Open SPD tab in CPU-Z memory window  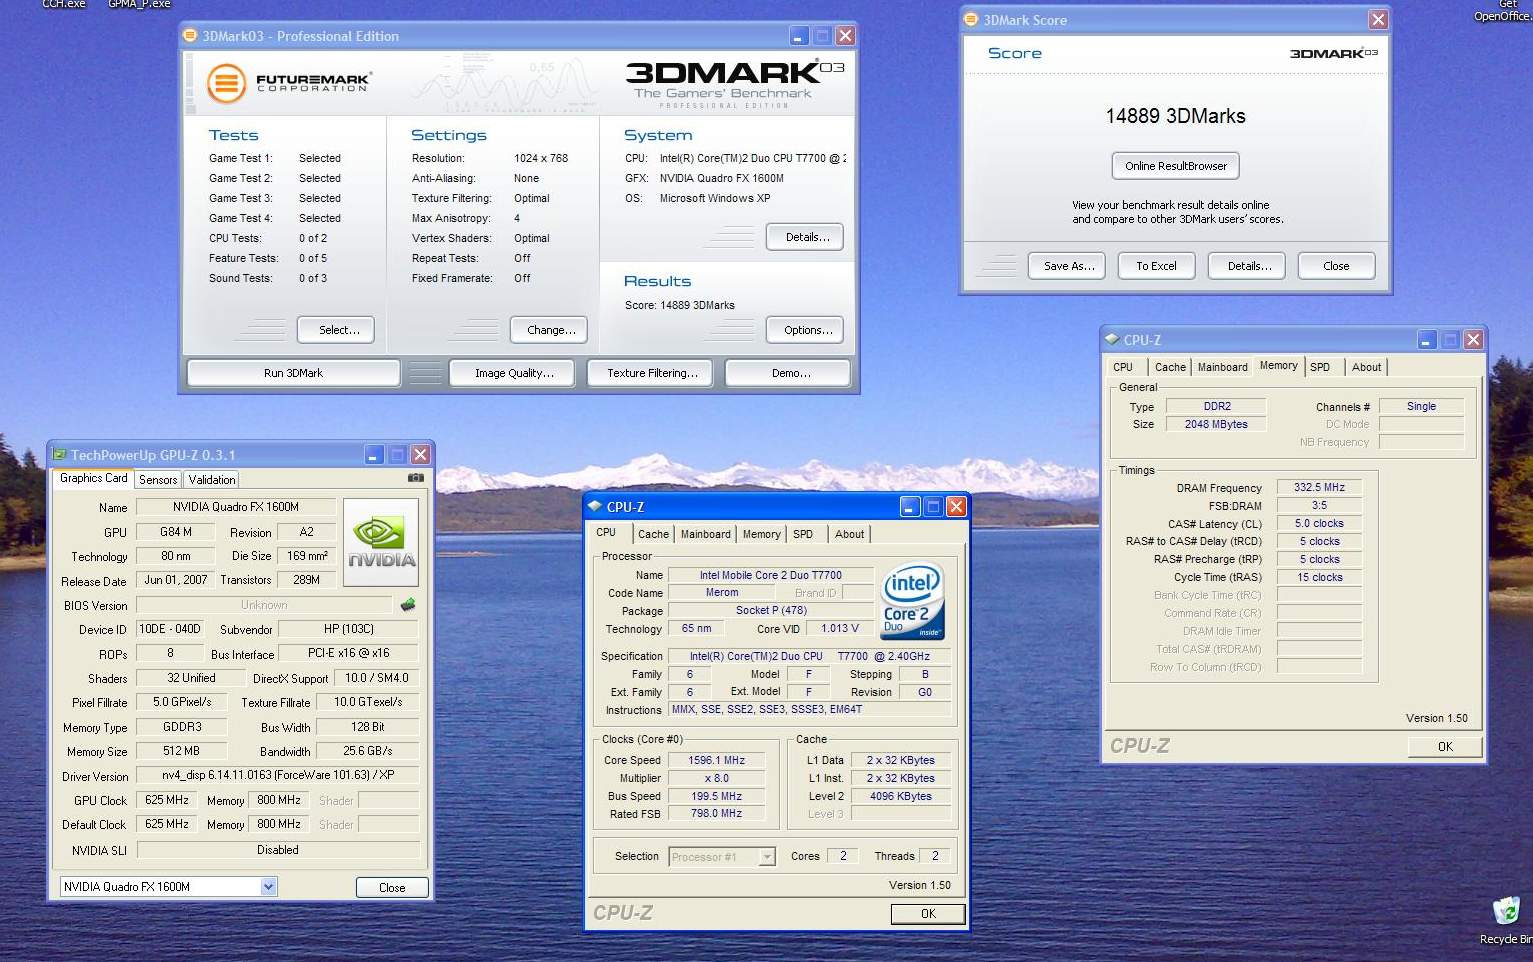point(1320,367)
